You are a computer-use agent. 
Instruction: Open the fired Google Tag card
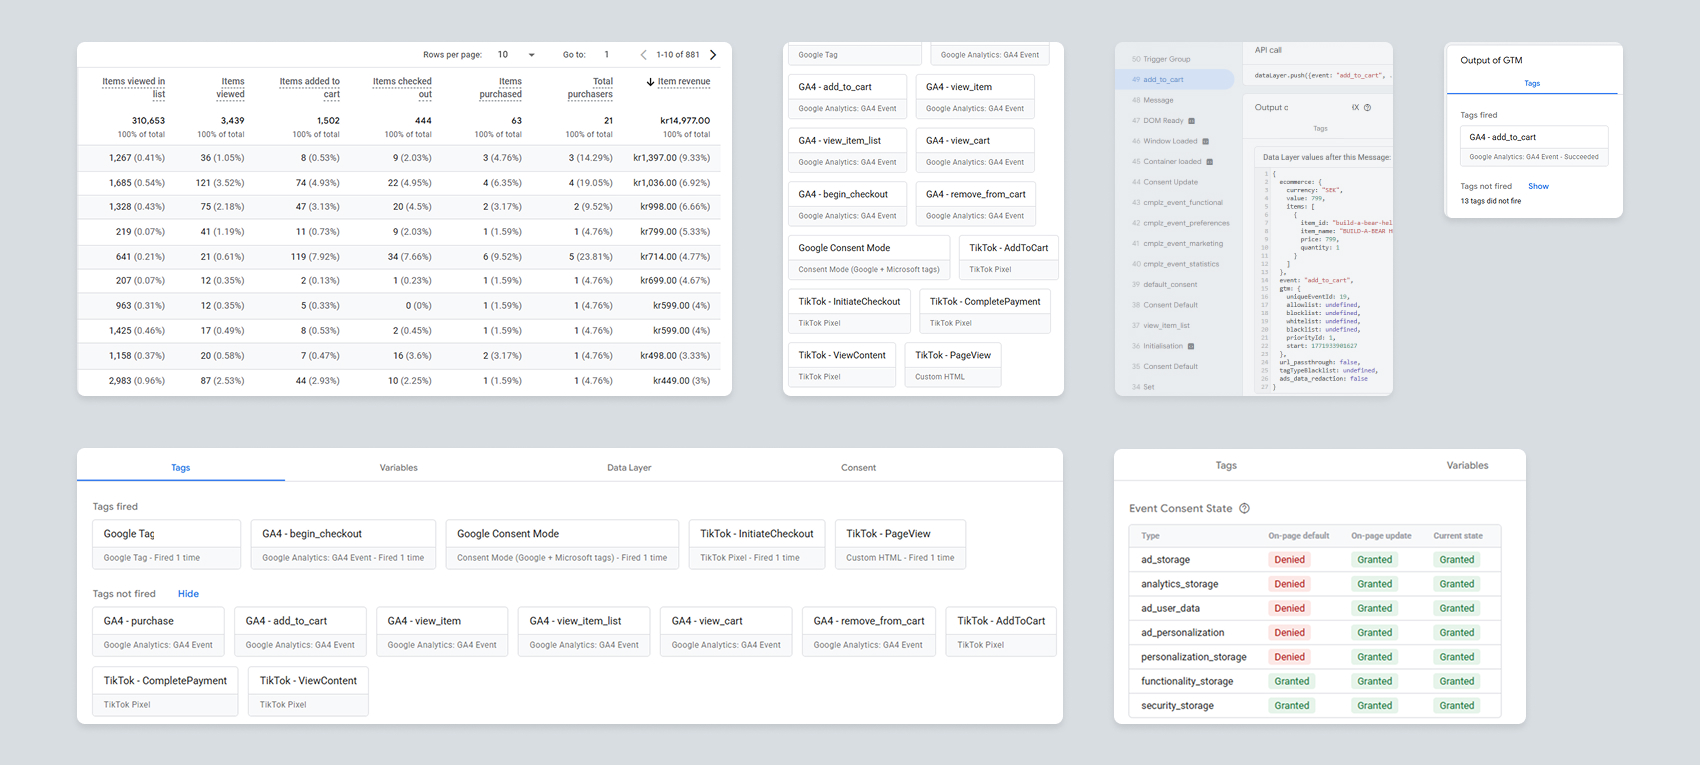click(167, 544)
